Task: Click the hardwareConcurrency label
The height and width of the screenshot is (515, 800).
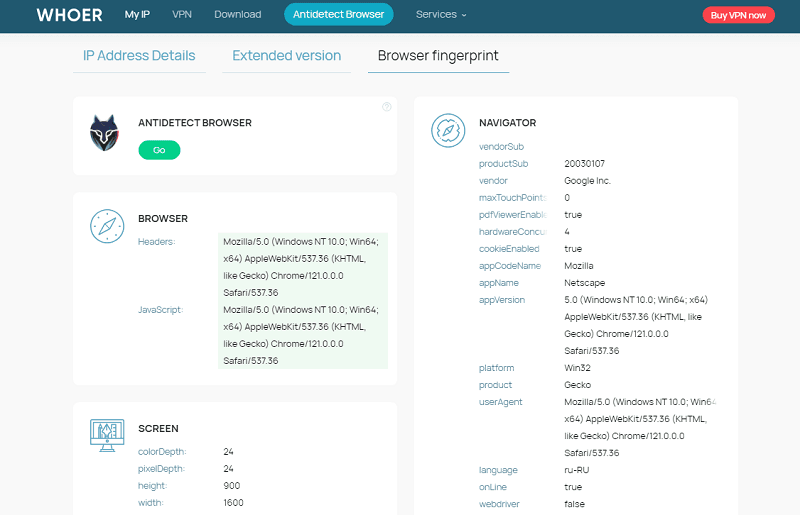Action: click(x=513, y=232)
